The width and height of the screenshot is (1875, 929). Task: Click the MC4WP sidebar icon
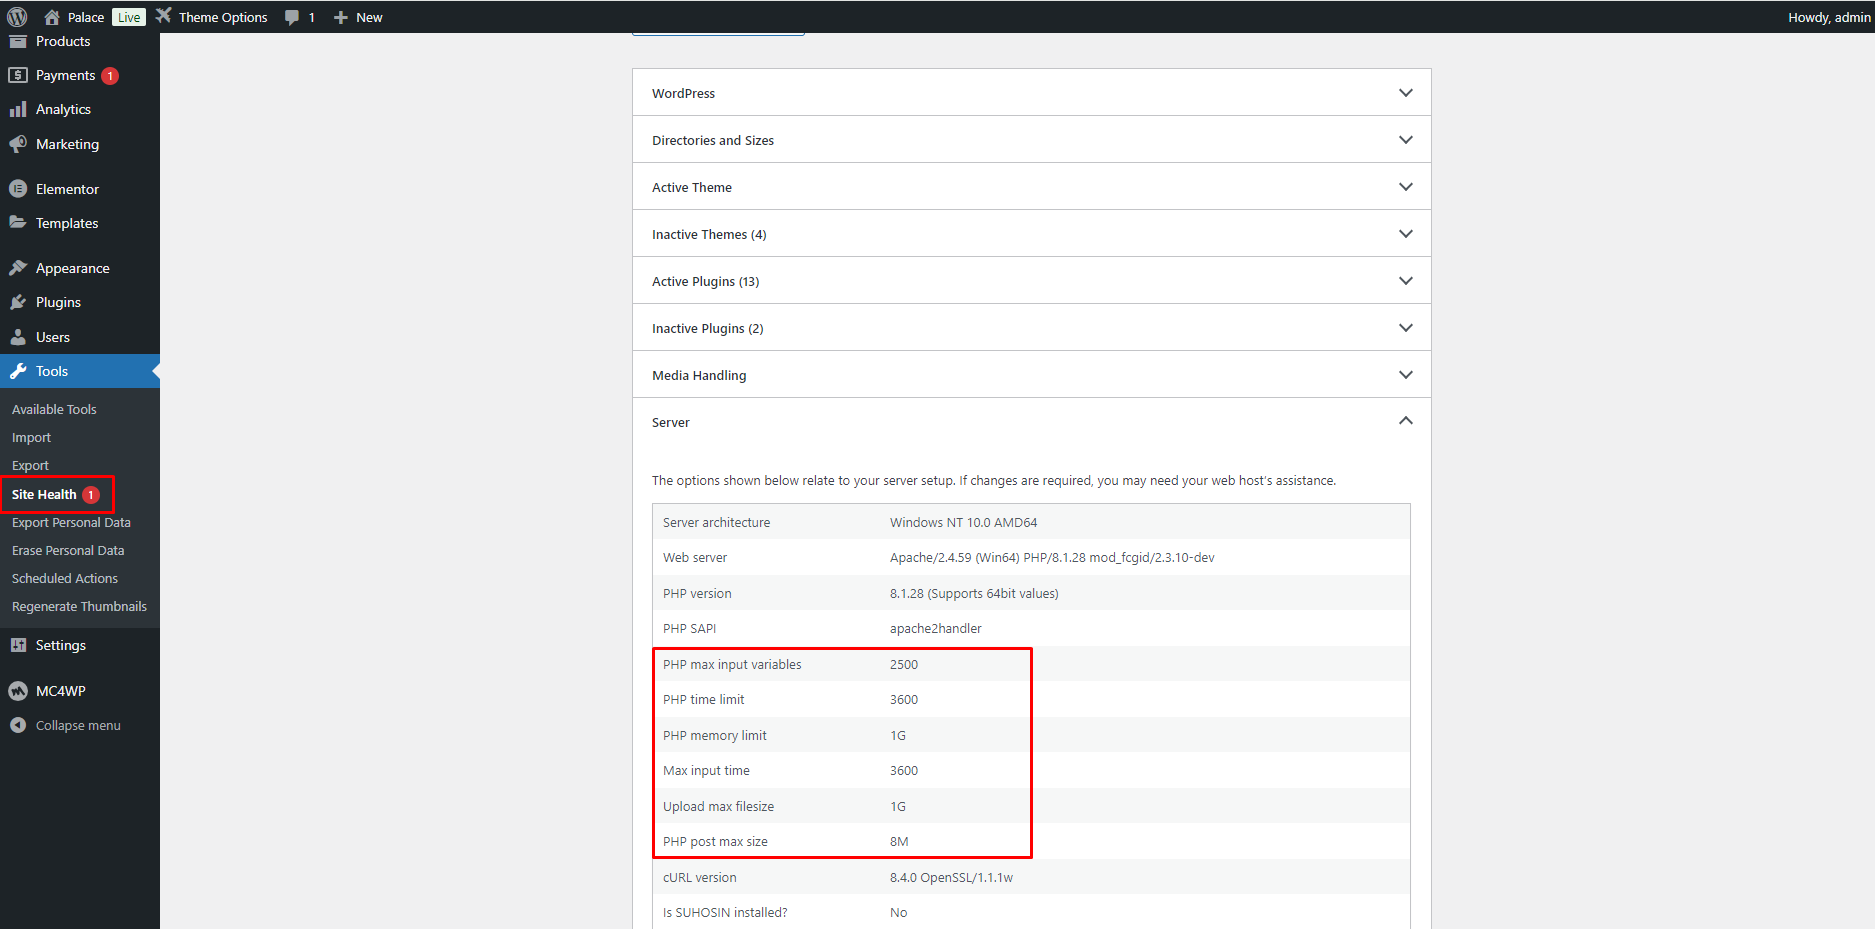pos(18,691)
